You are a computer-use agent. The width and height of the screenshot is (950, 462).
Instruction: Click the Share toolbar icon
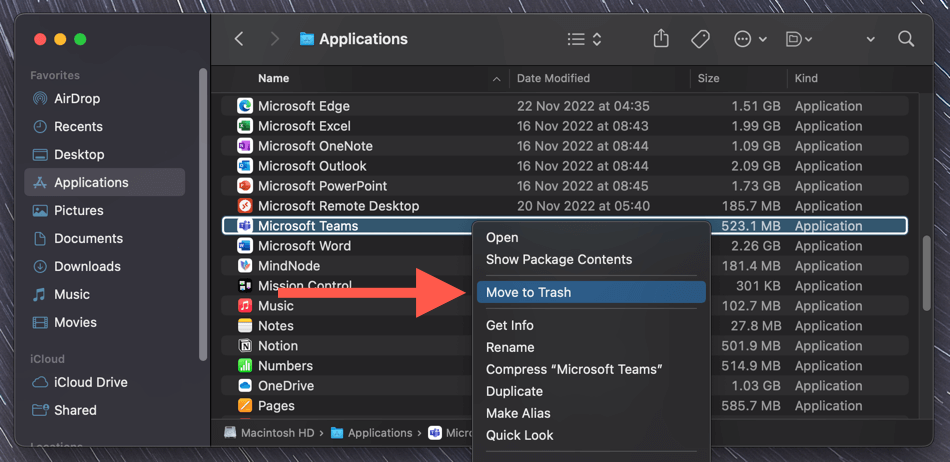coord(661,39)
